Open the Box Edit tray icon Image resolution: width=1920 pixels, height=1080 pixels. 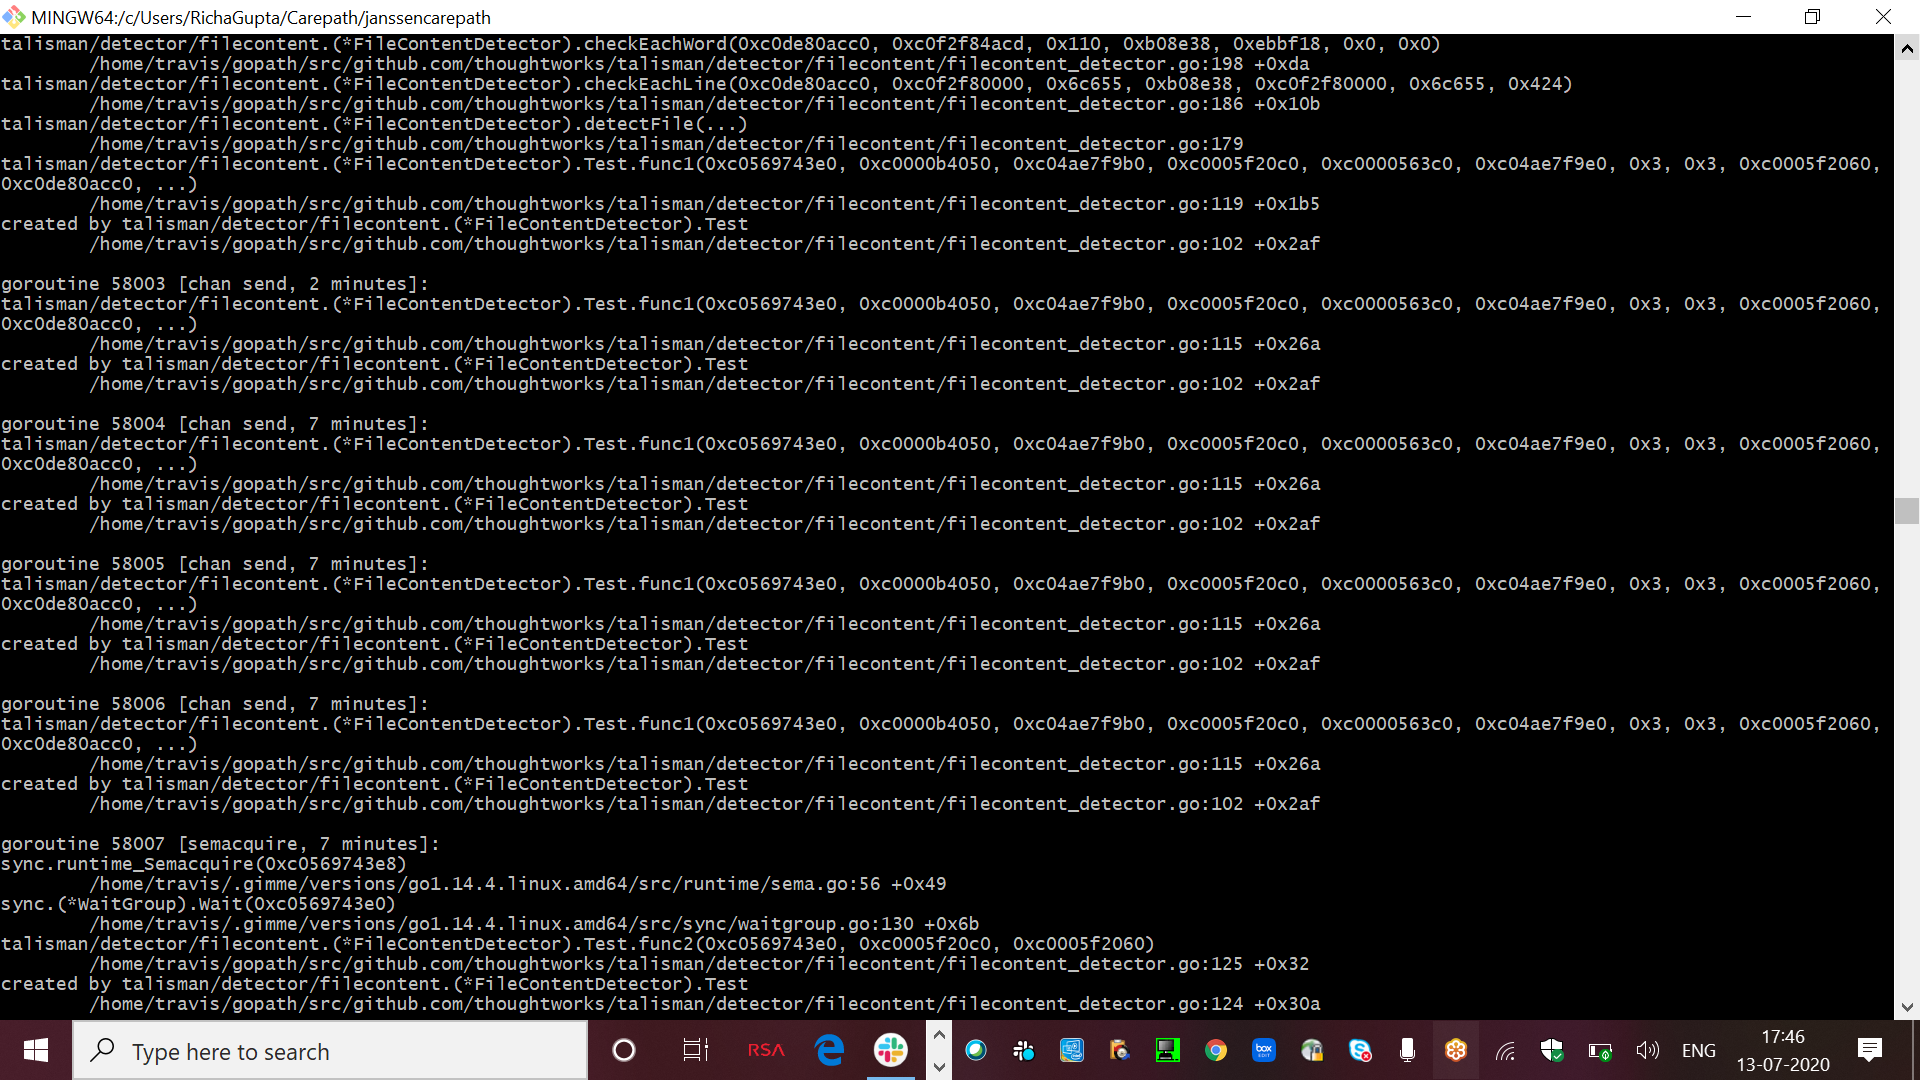click(1264, 1050)
